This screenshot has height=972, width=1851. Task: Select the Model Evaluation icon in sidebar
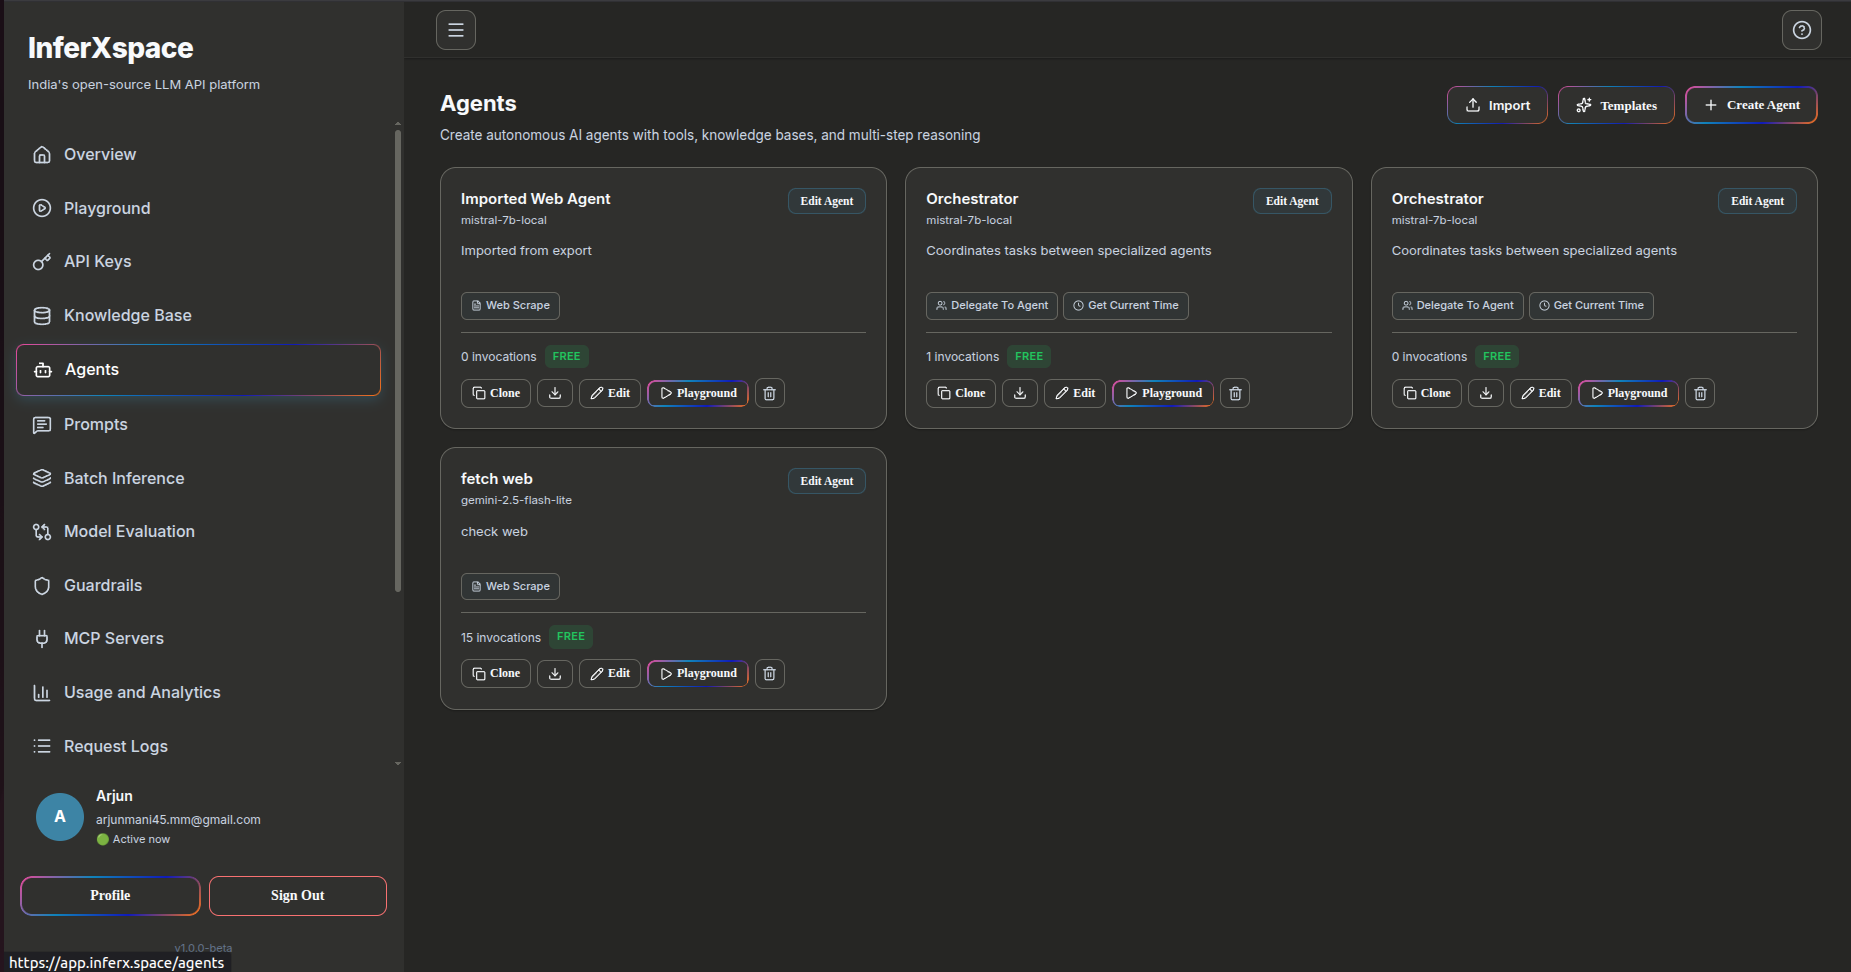click(41, 531)
